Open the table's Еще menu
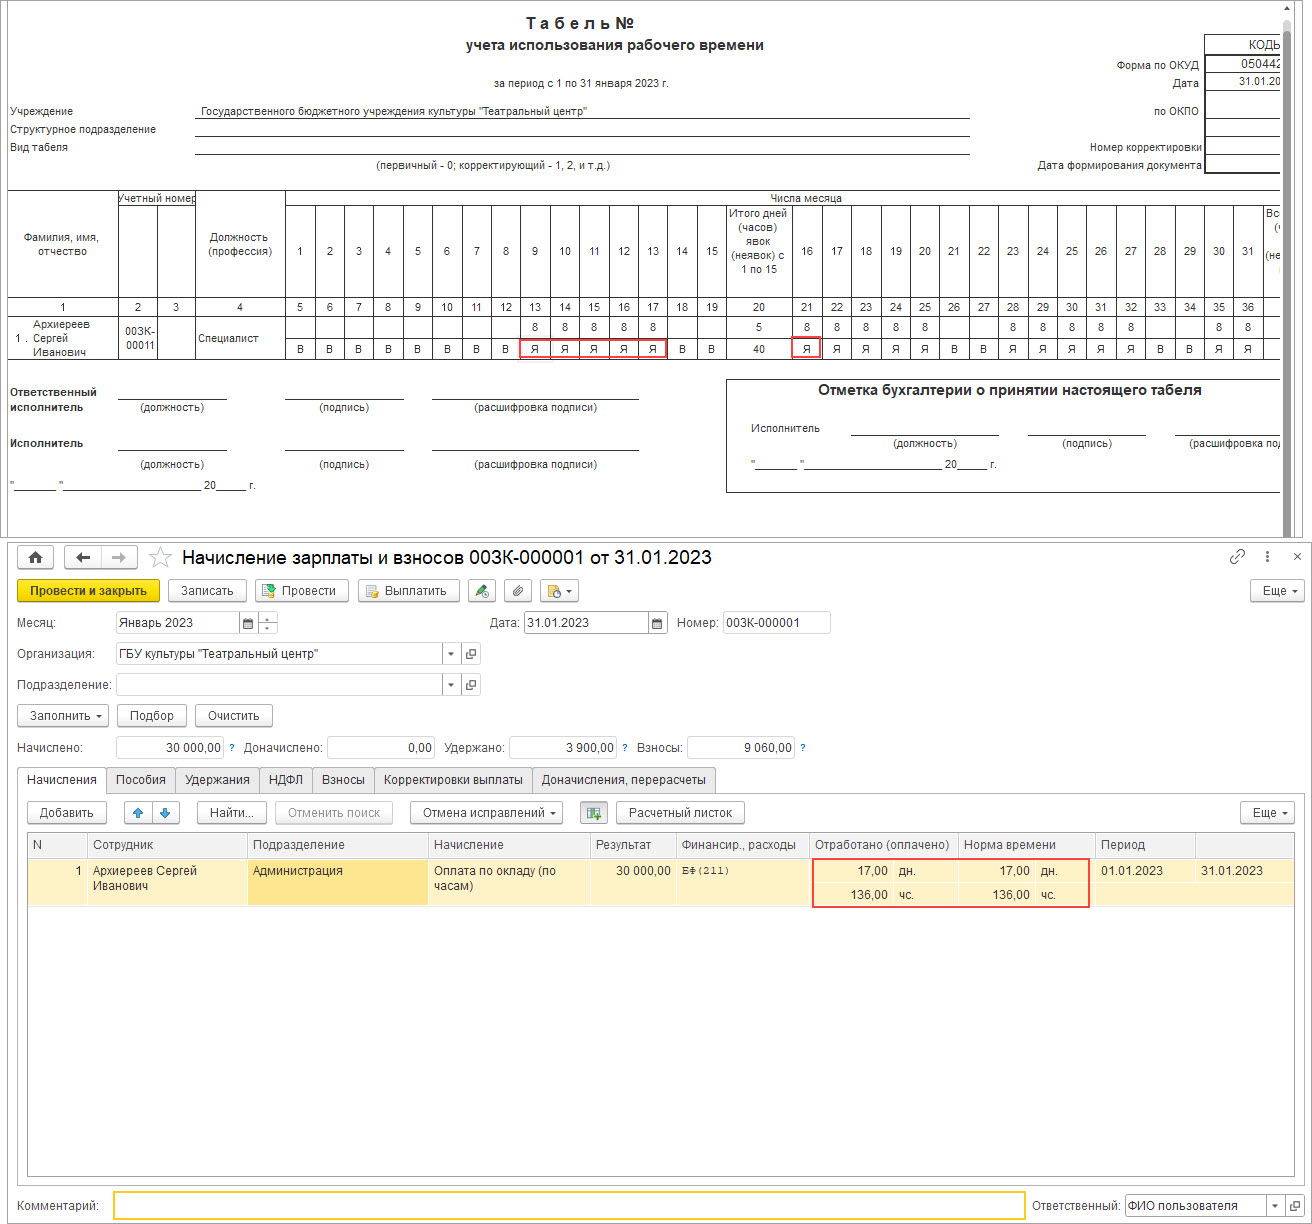The image size is (1312, 1224). pos(1267,813)
